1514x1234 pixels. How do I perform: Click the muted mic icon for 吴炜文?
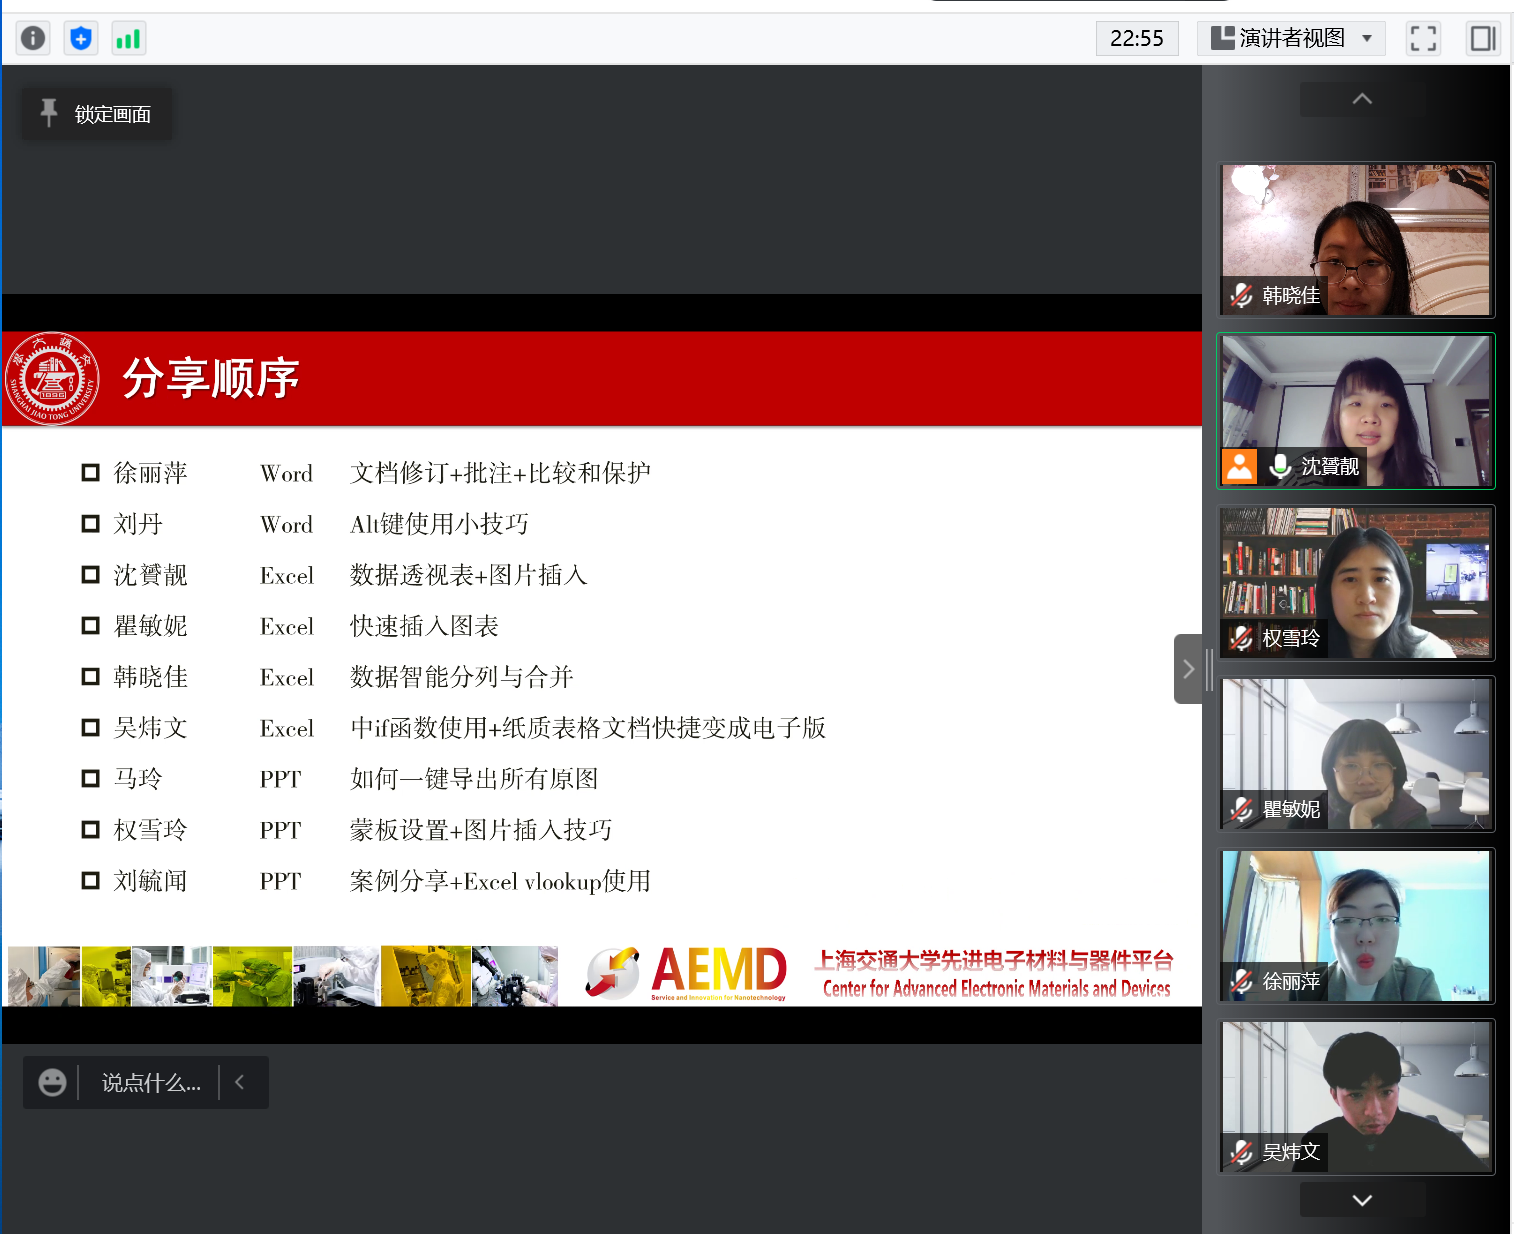(1242, 1152)
